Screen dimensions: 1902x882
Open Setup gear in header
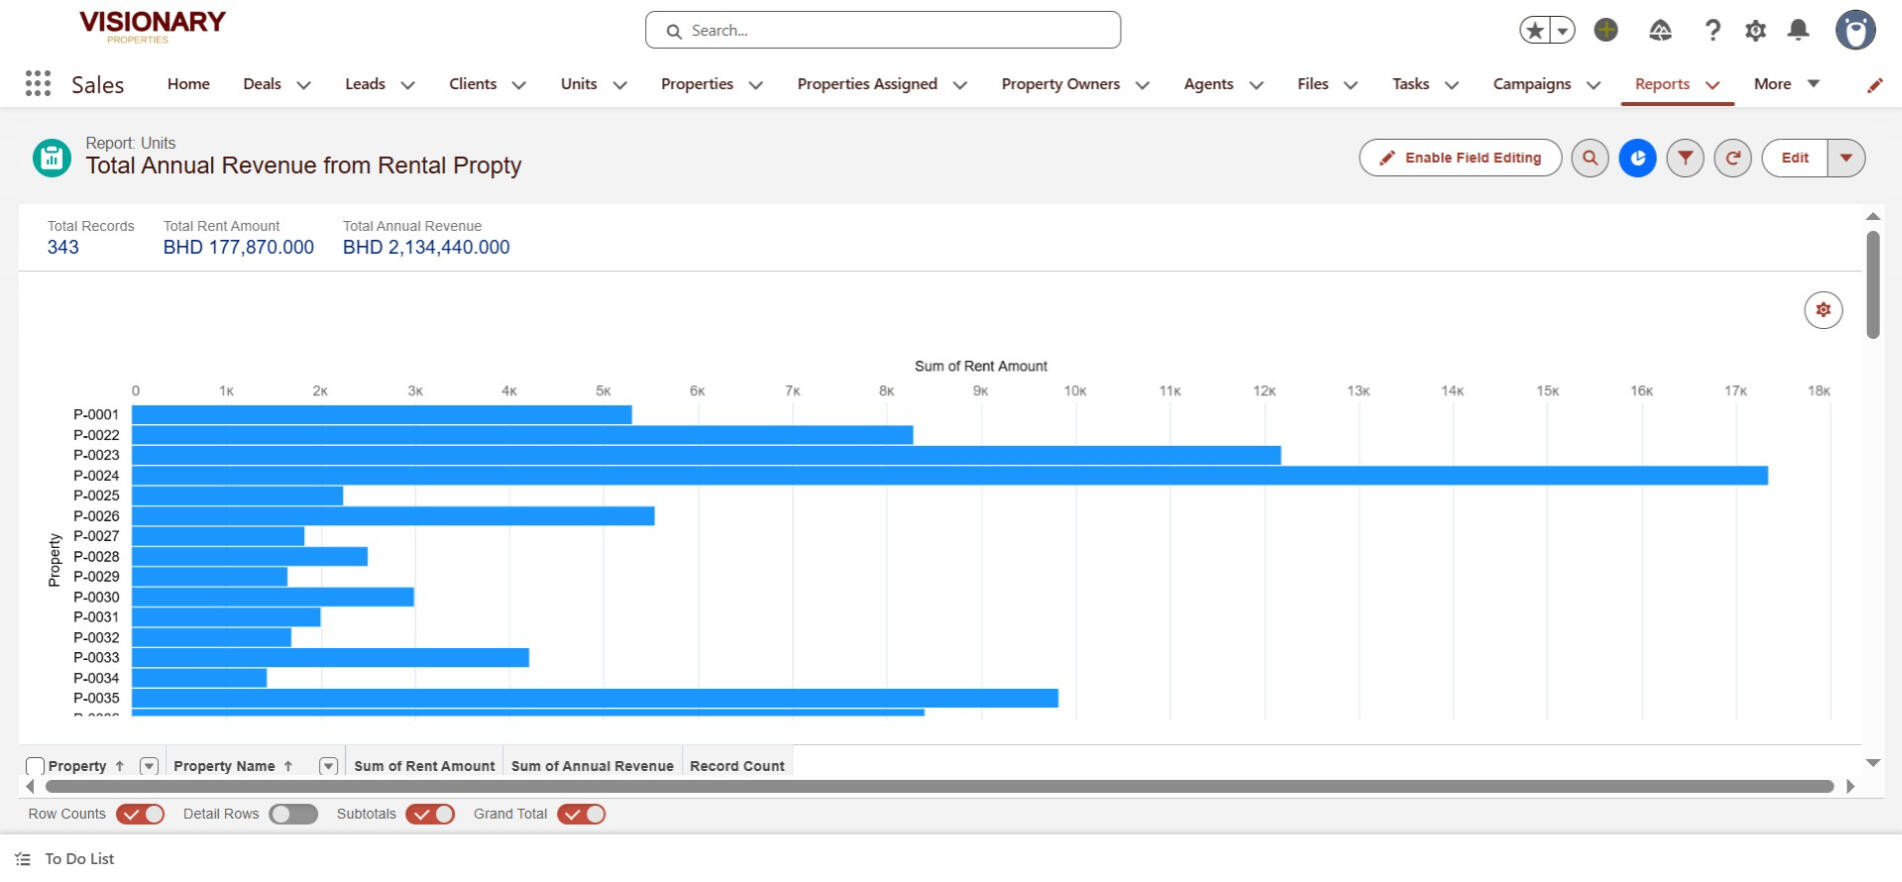coord(1755,31)
